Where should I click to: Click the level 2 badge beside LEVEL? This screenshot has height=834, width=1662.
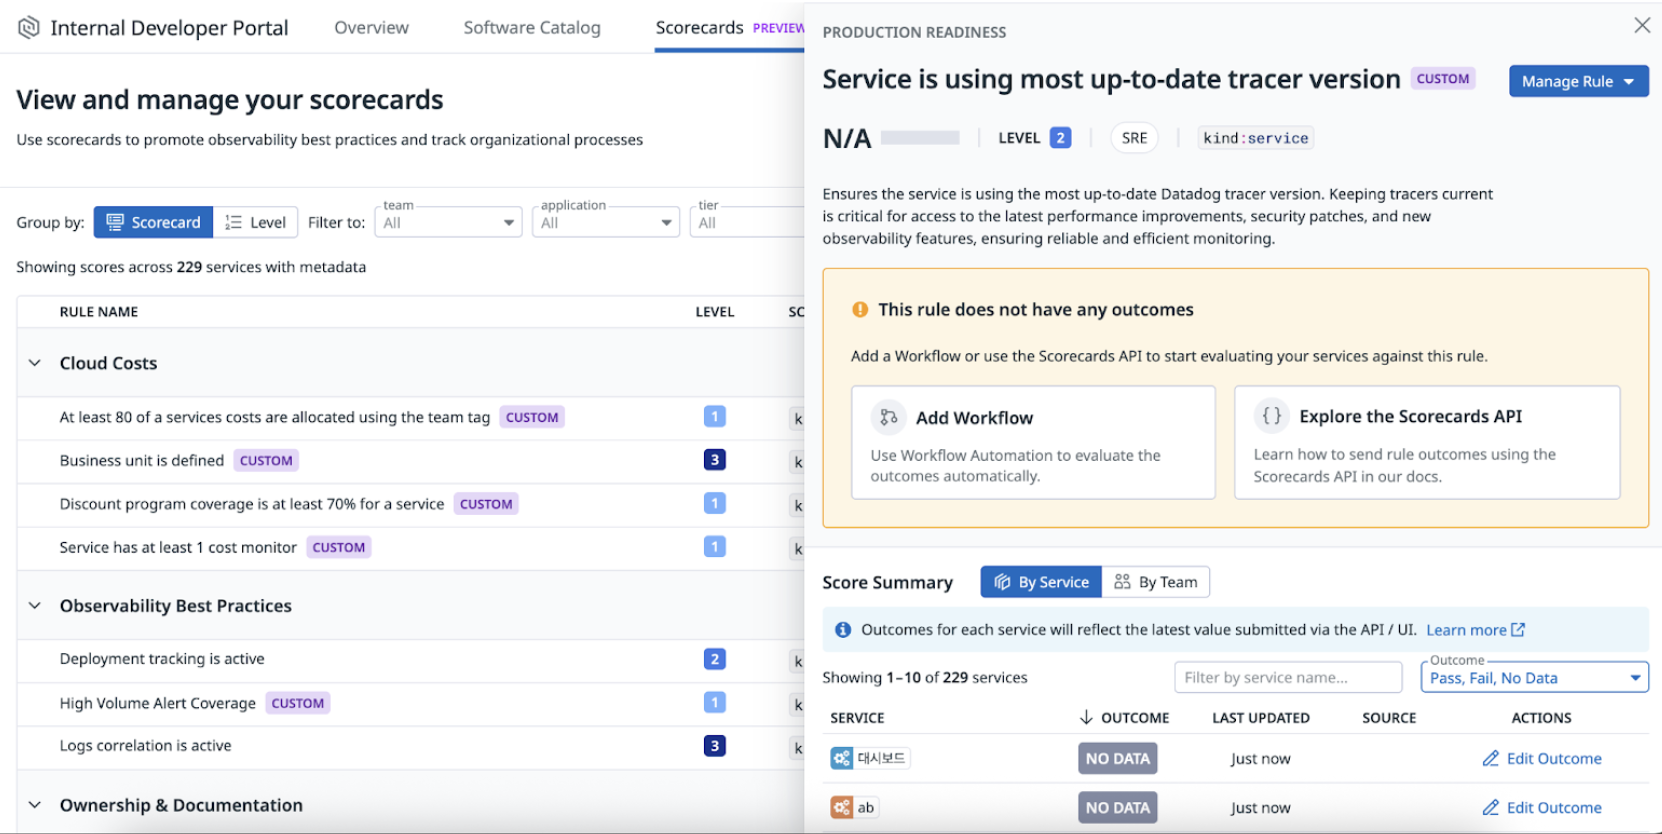[x=1060, y=138]
